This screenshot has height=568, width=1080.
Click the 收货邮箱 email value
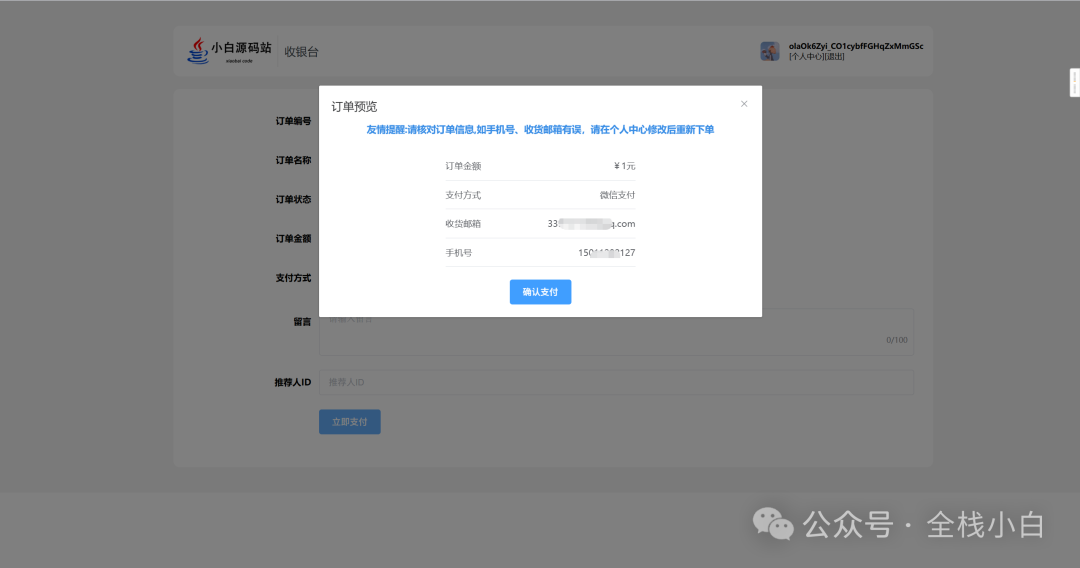coord(592,224)
